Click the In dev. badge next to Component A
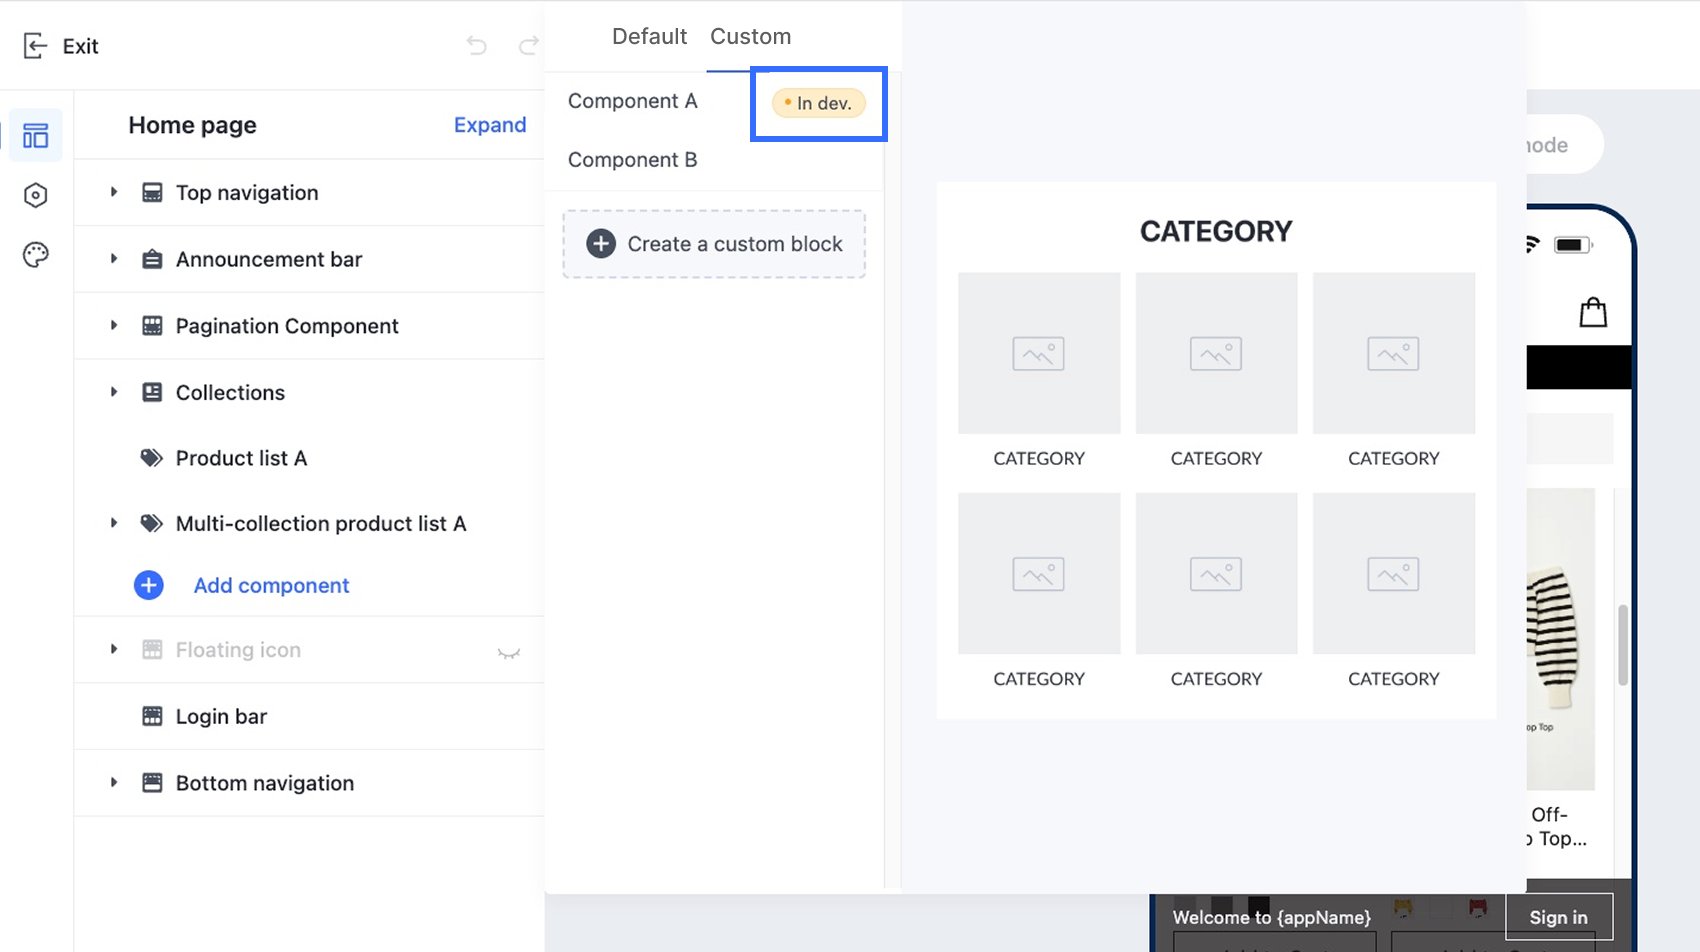 pyautogui.click(x=818, y=103)
